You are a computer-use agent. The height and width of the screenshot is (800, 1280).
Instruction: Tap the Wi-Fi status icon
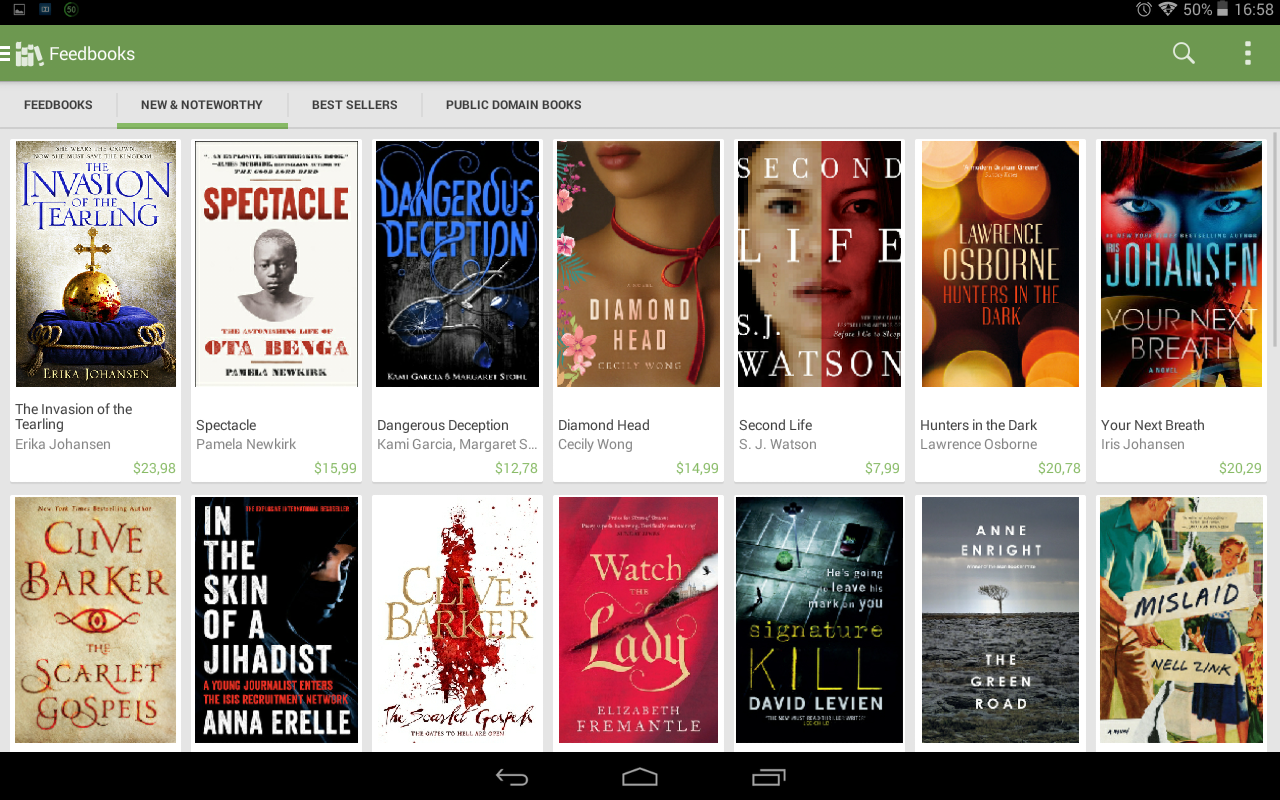point(1168,10)
